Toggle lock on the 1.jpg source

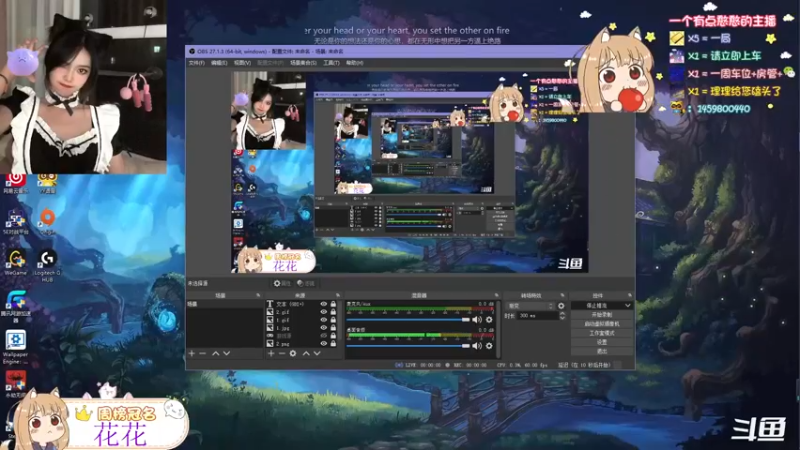[333, 328]
